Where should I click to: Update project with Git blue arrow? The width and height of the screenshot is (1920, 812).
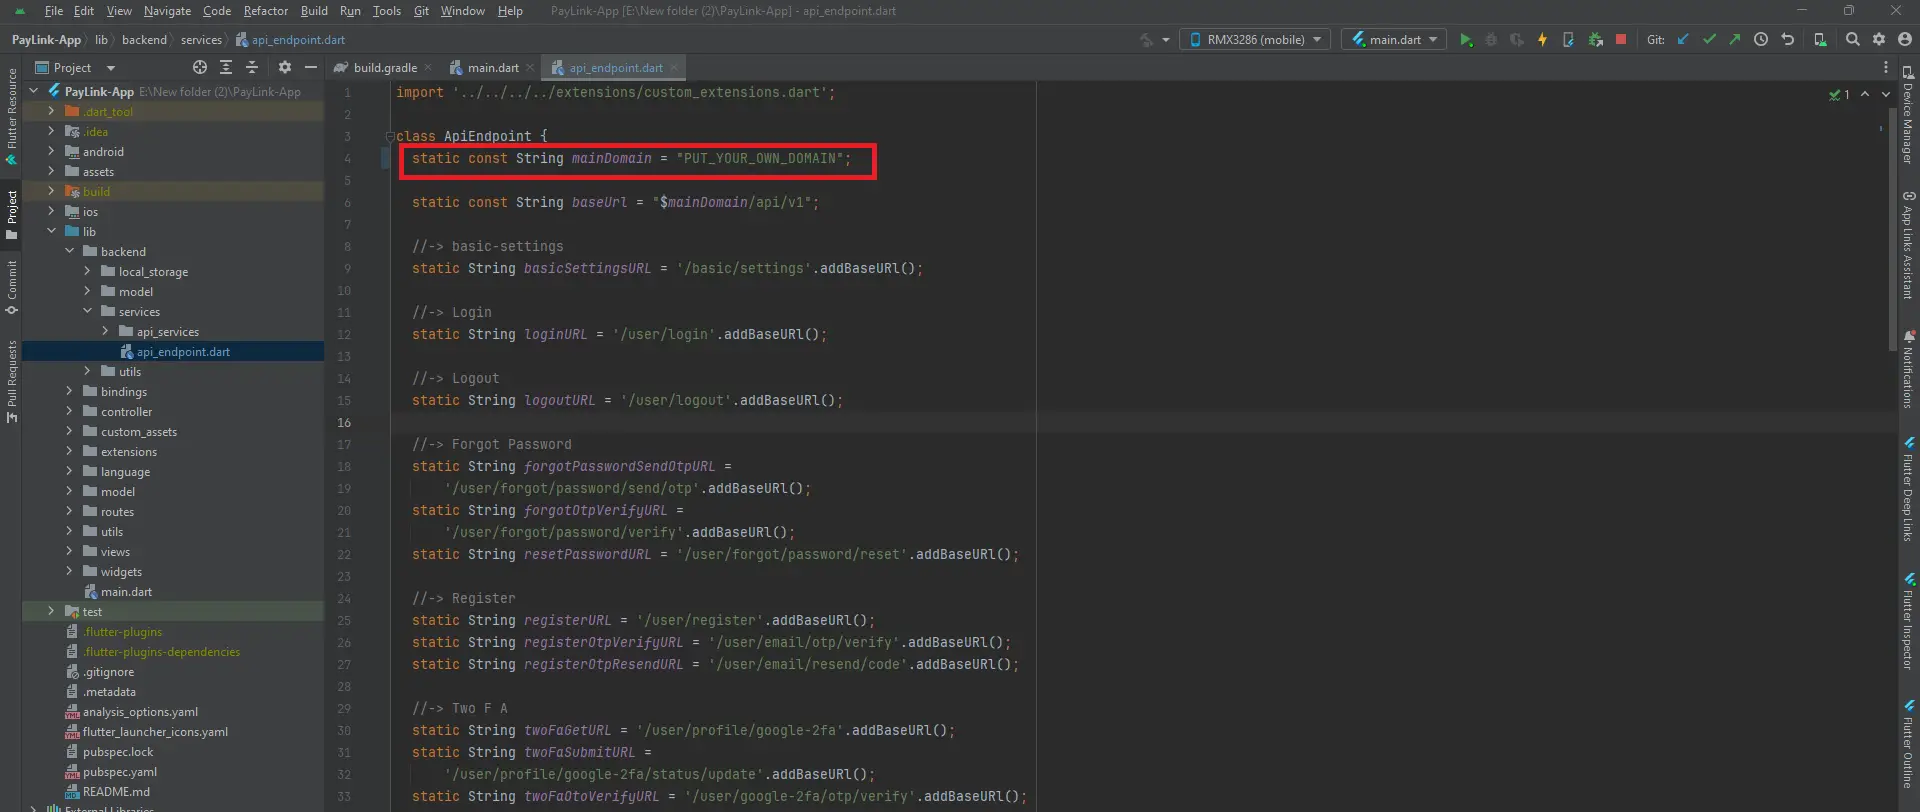point(1683,40)
